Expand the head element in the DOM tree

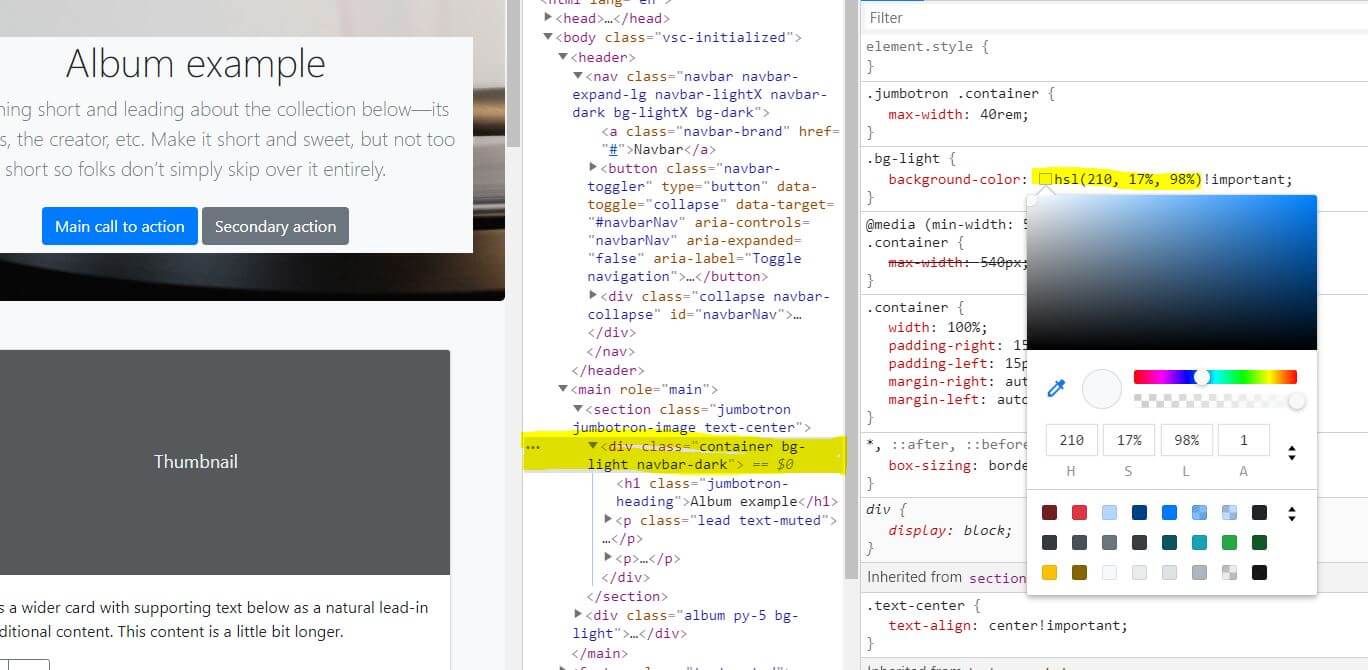pyautogui.click(x=547, y=16)
